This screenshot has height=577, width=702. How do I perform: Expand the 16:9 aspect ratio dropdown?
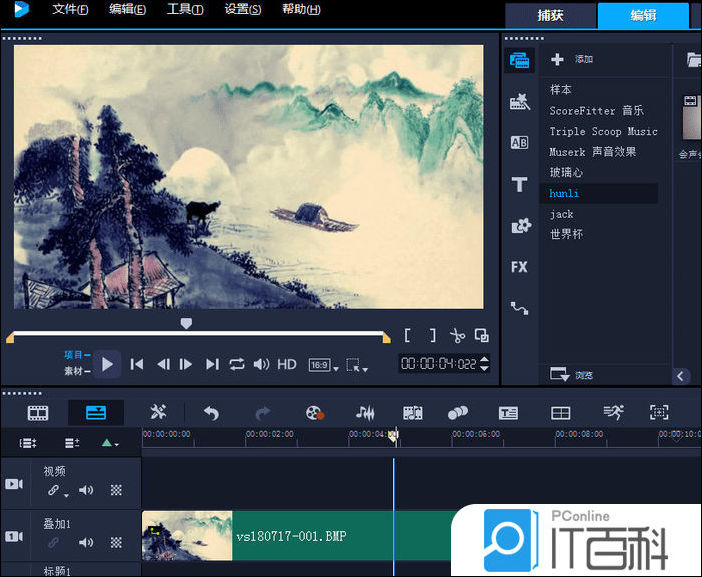[322, 365]
